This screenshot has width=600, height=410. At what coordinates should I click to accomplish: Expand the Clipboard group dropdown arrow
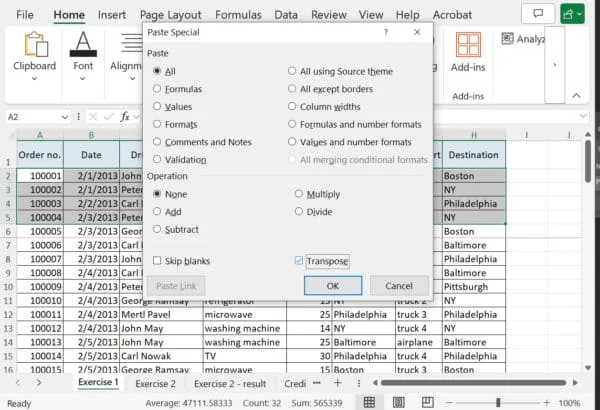[34, 78]
